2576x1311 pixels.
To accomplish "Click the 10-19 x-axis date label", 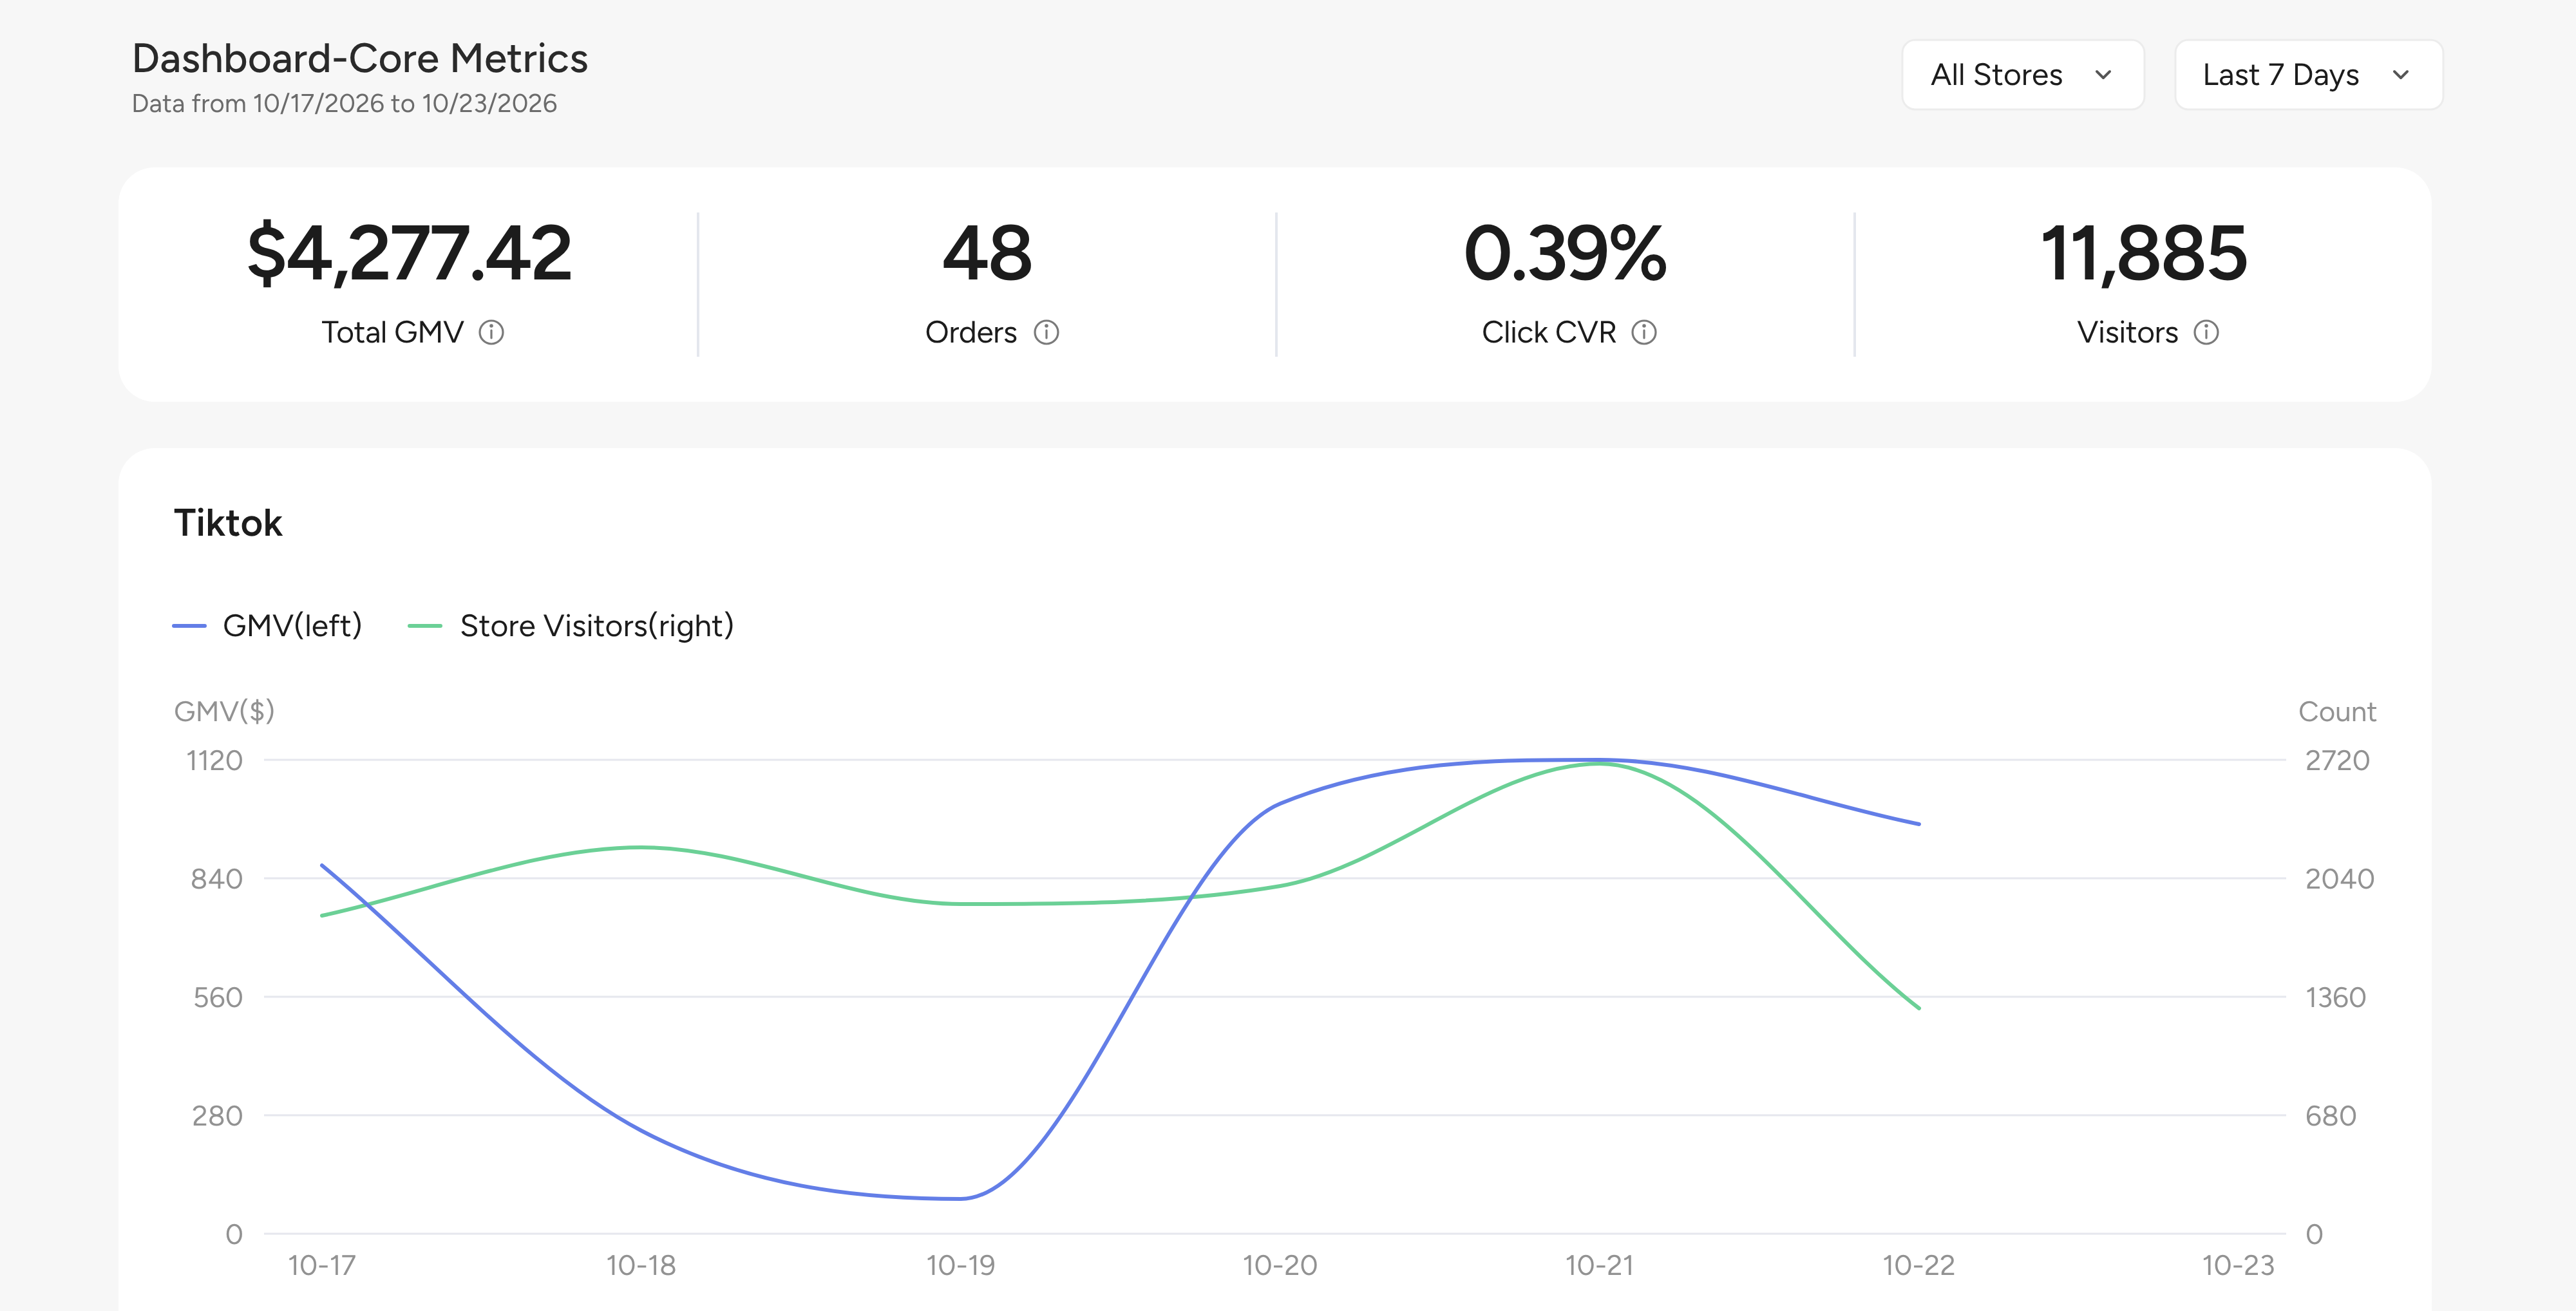I will tap(961, 1266).
